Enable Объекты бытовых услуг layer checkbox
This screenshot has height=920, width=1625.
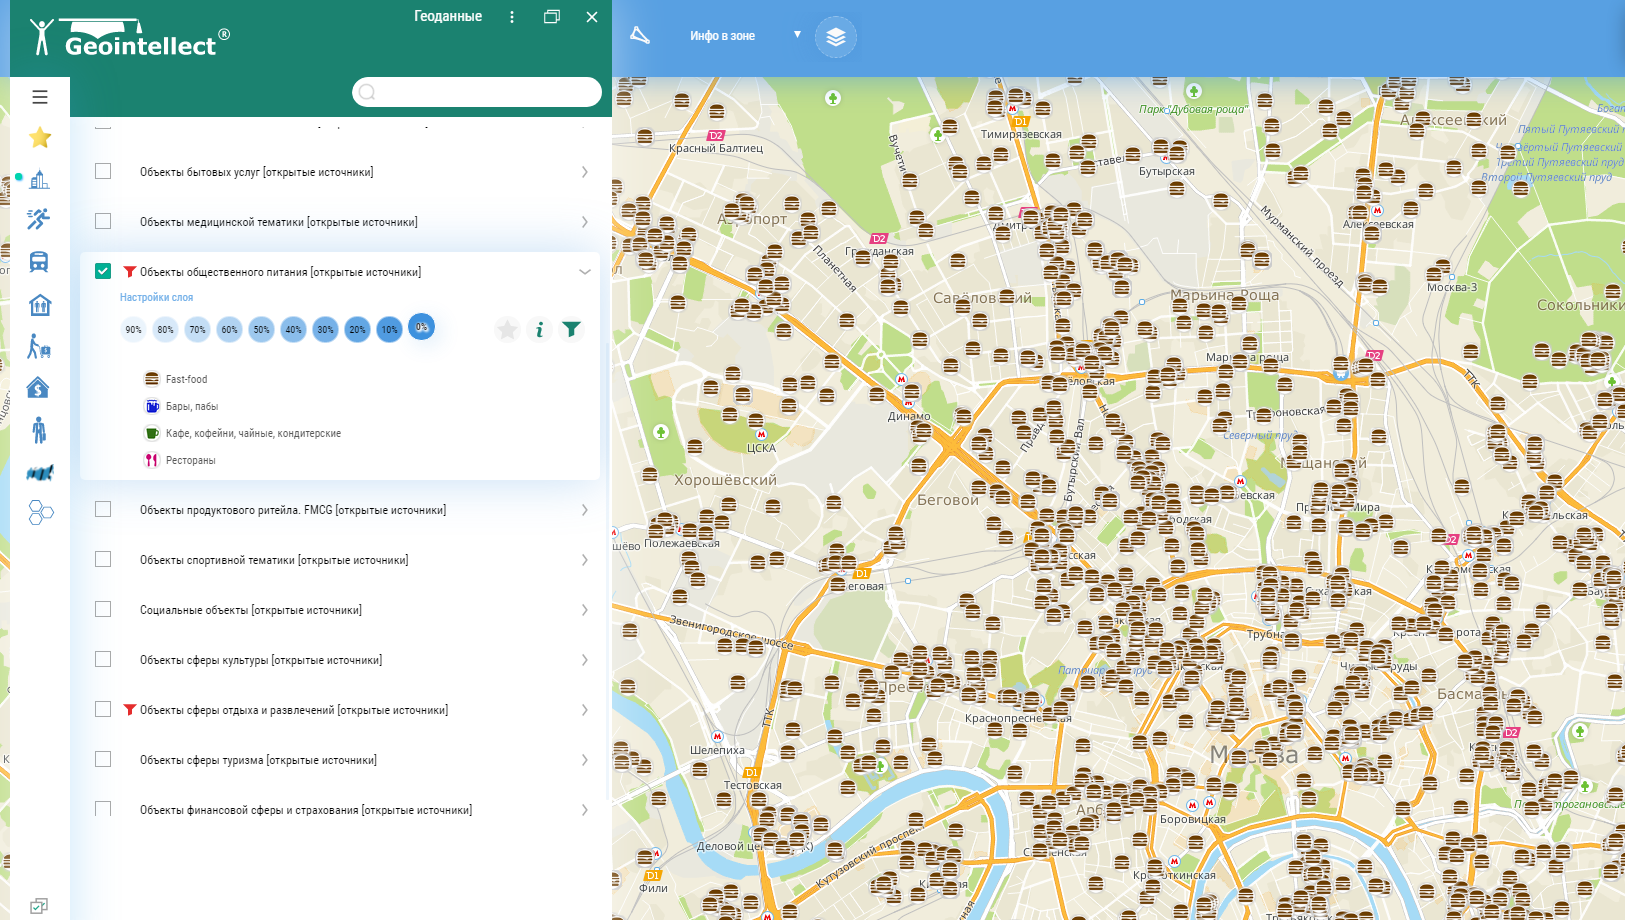click(x=103, y=171)
